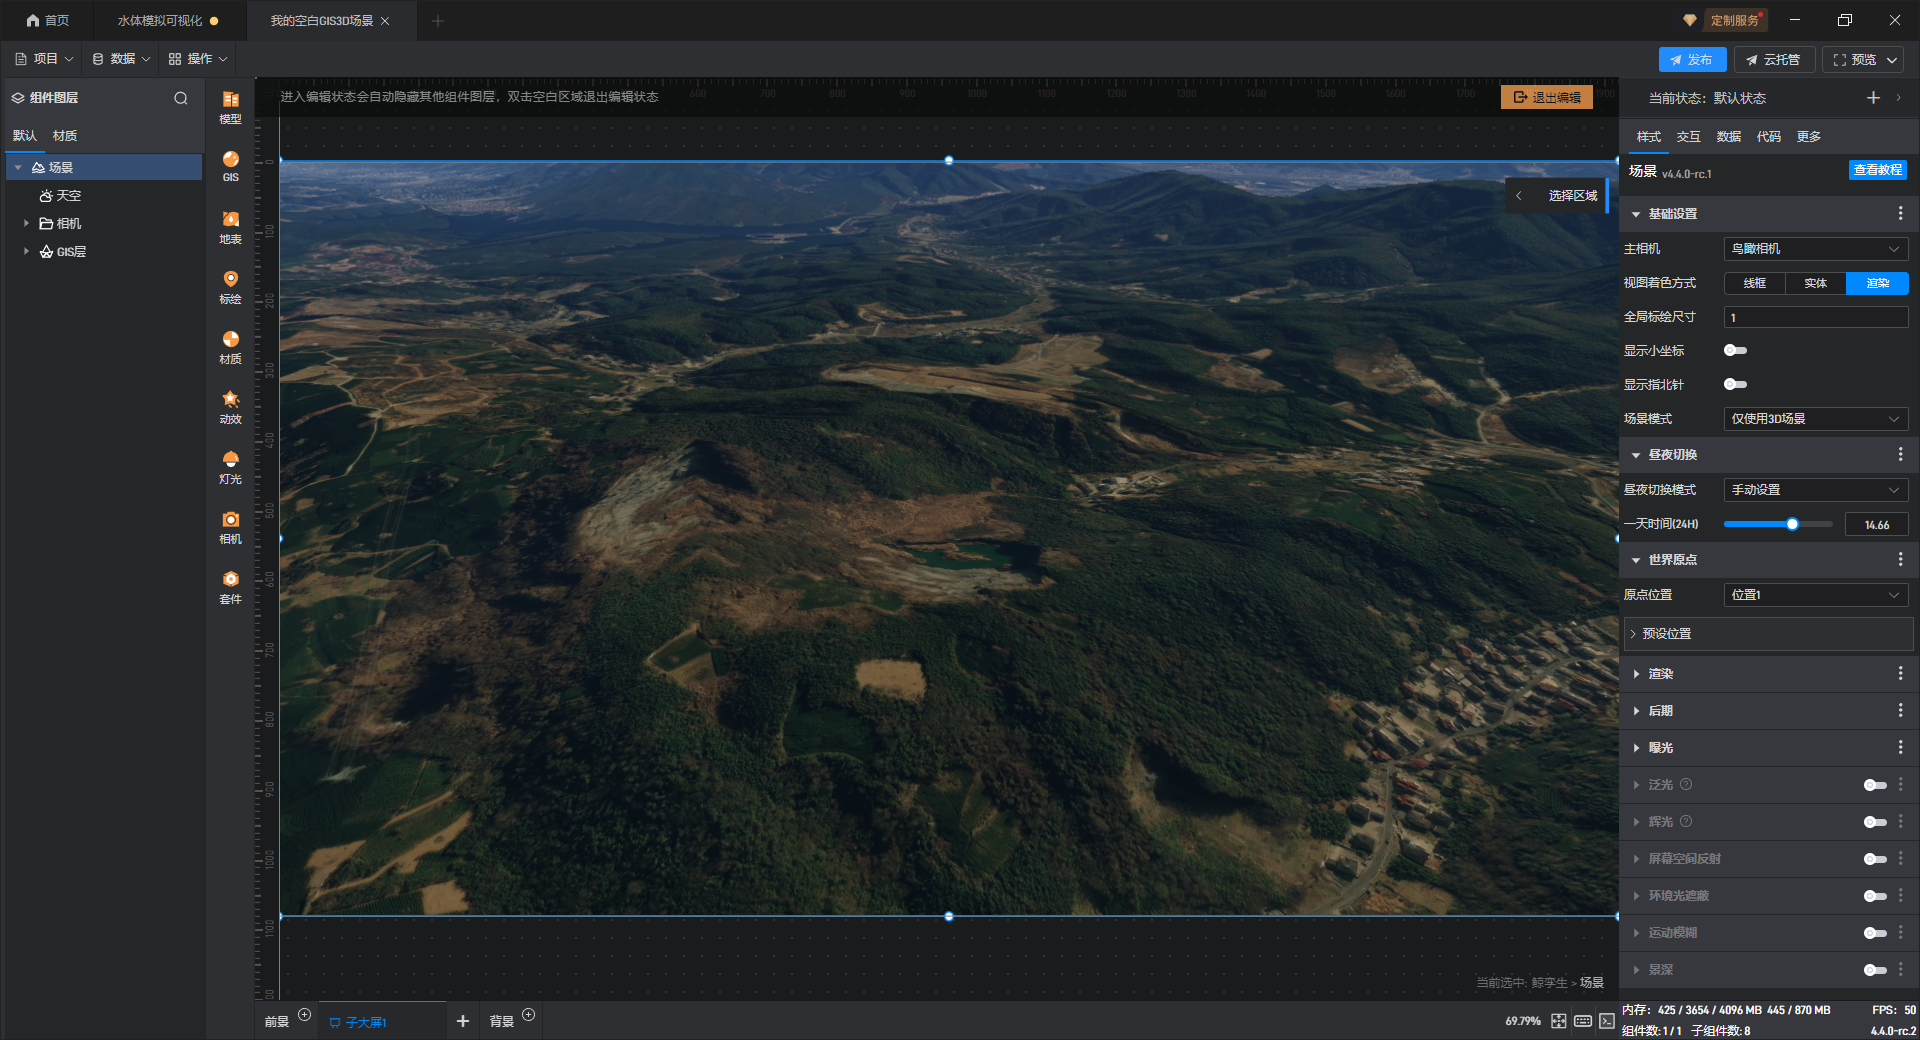The height and width of the screenshot is (1040, 1920).
Task: Enable the 泛光 (Bloom) effect switch
Action: (1875, 785)
